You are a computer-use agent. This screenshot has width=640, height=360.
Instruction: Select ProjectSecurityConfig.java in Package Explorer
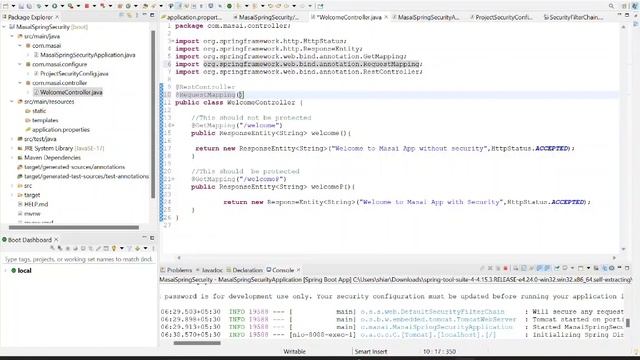74,74
